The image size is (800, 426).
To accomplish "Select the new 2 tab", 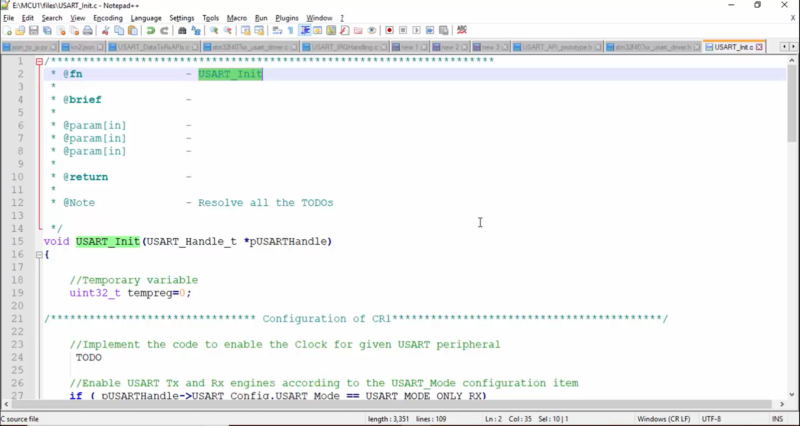I will click(x=450, y=47).
